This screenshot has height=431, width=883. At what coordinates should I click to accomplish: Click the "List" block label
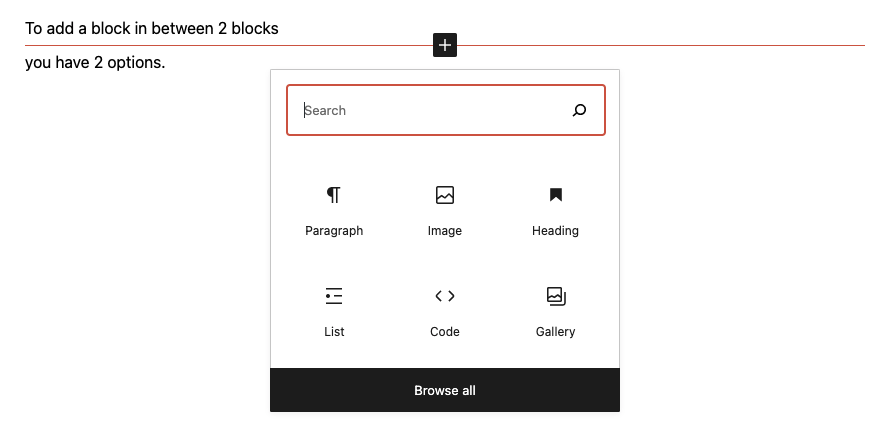pyautogui.click(x=334, y=332)
